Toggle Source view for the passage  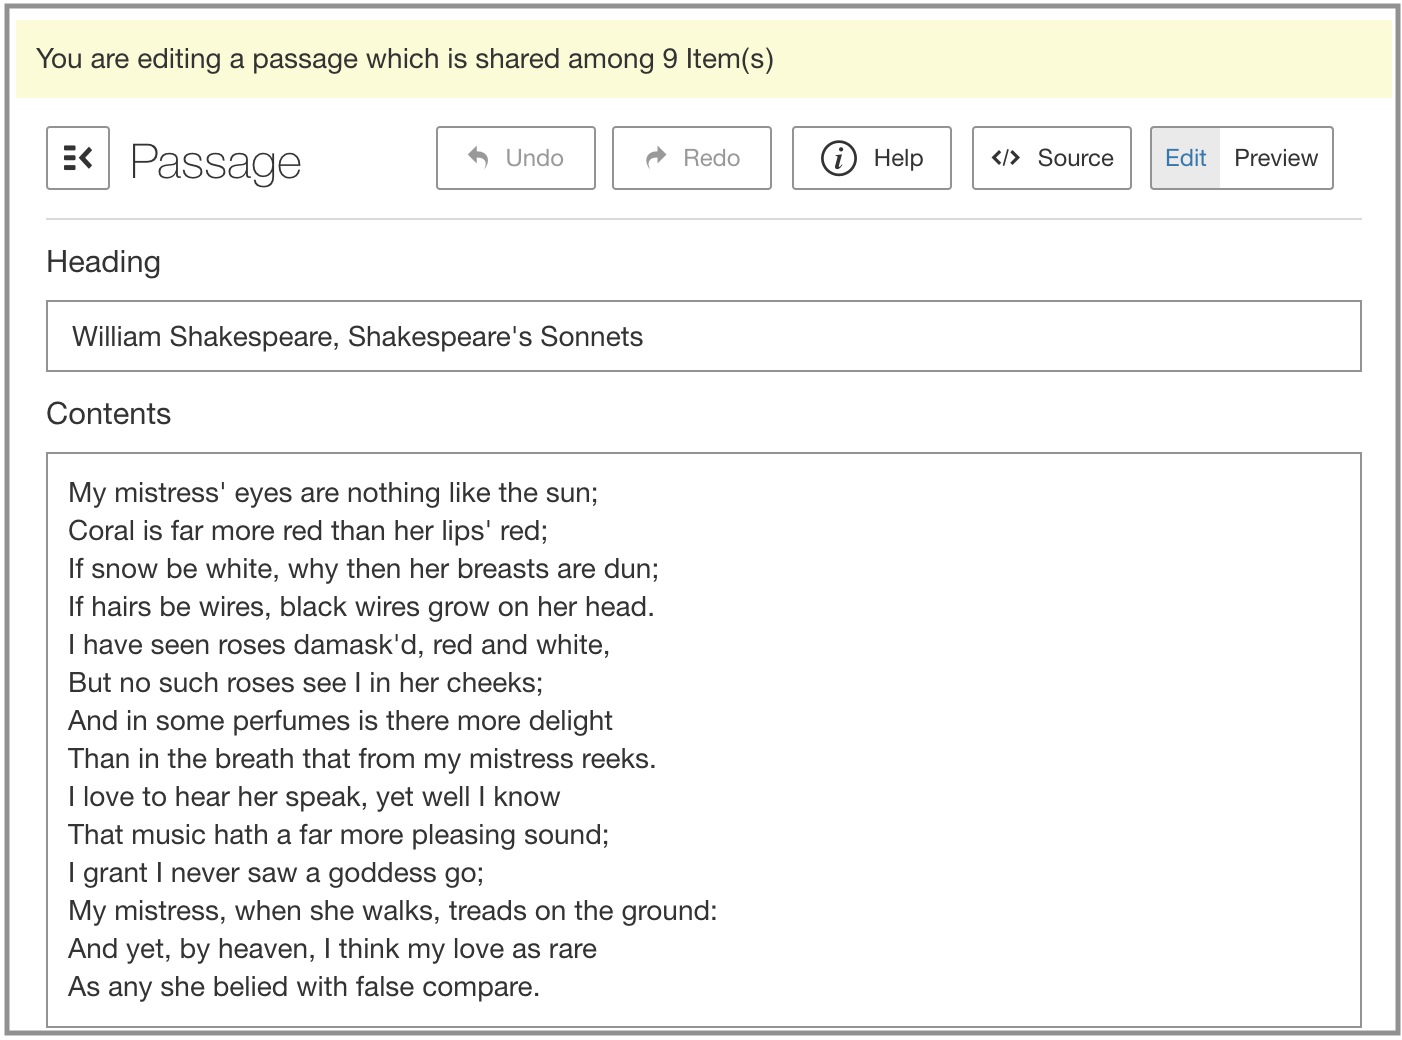click(x=1051, y=157)
